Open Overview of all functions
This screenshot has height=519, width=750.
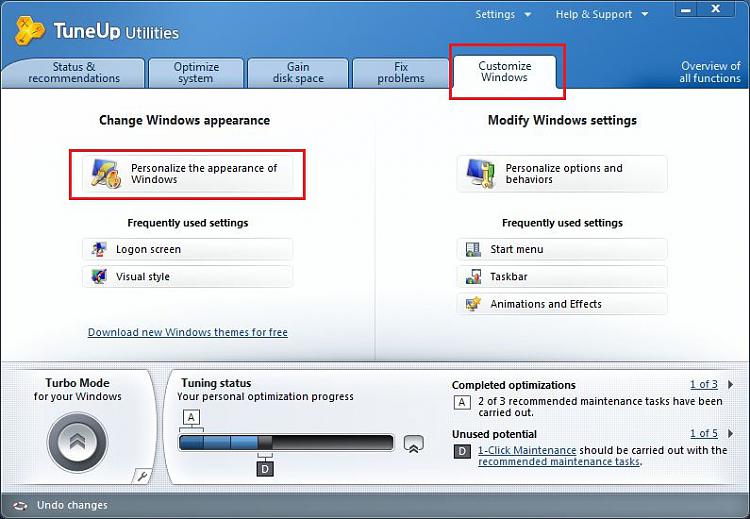point(710,72)
